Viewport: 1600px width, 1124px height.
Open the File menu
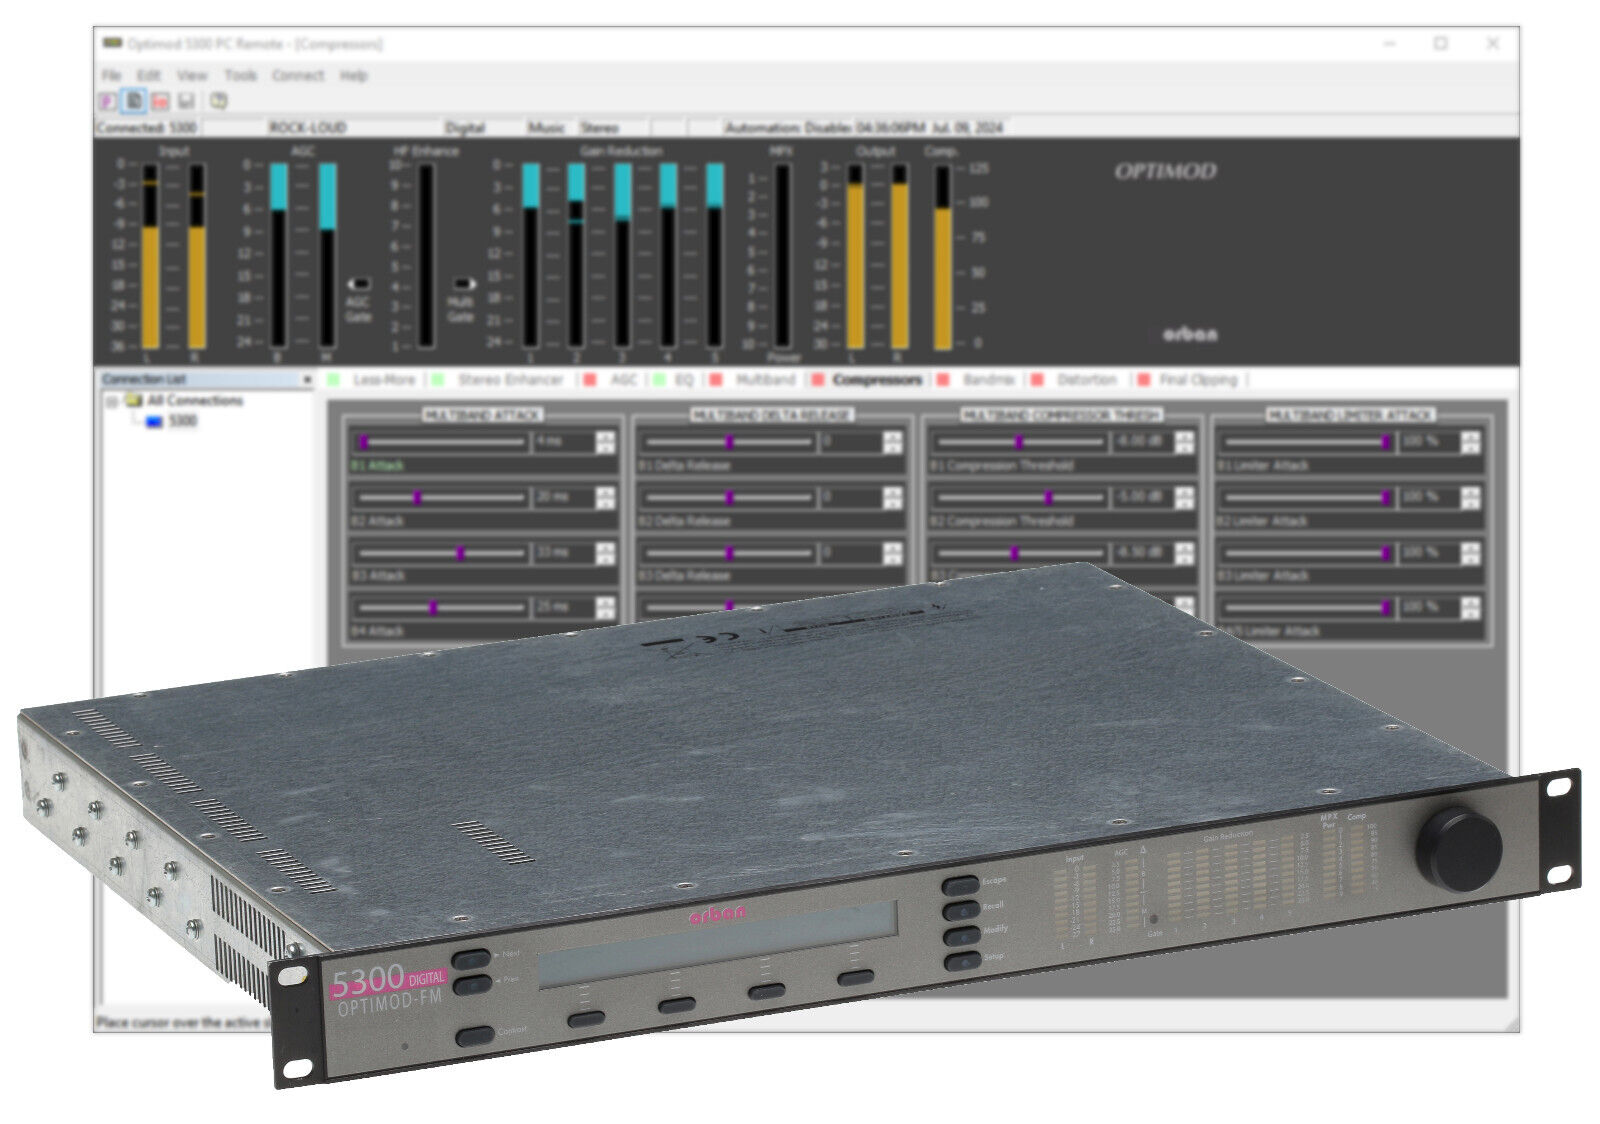[x=111, y=75]
